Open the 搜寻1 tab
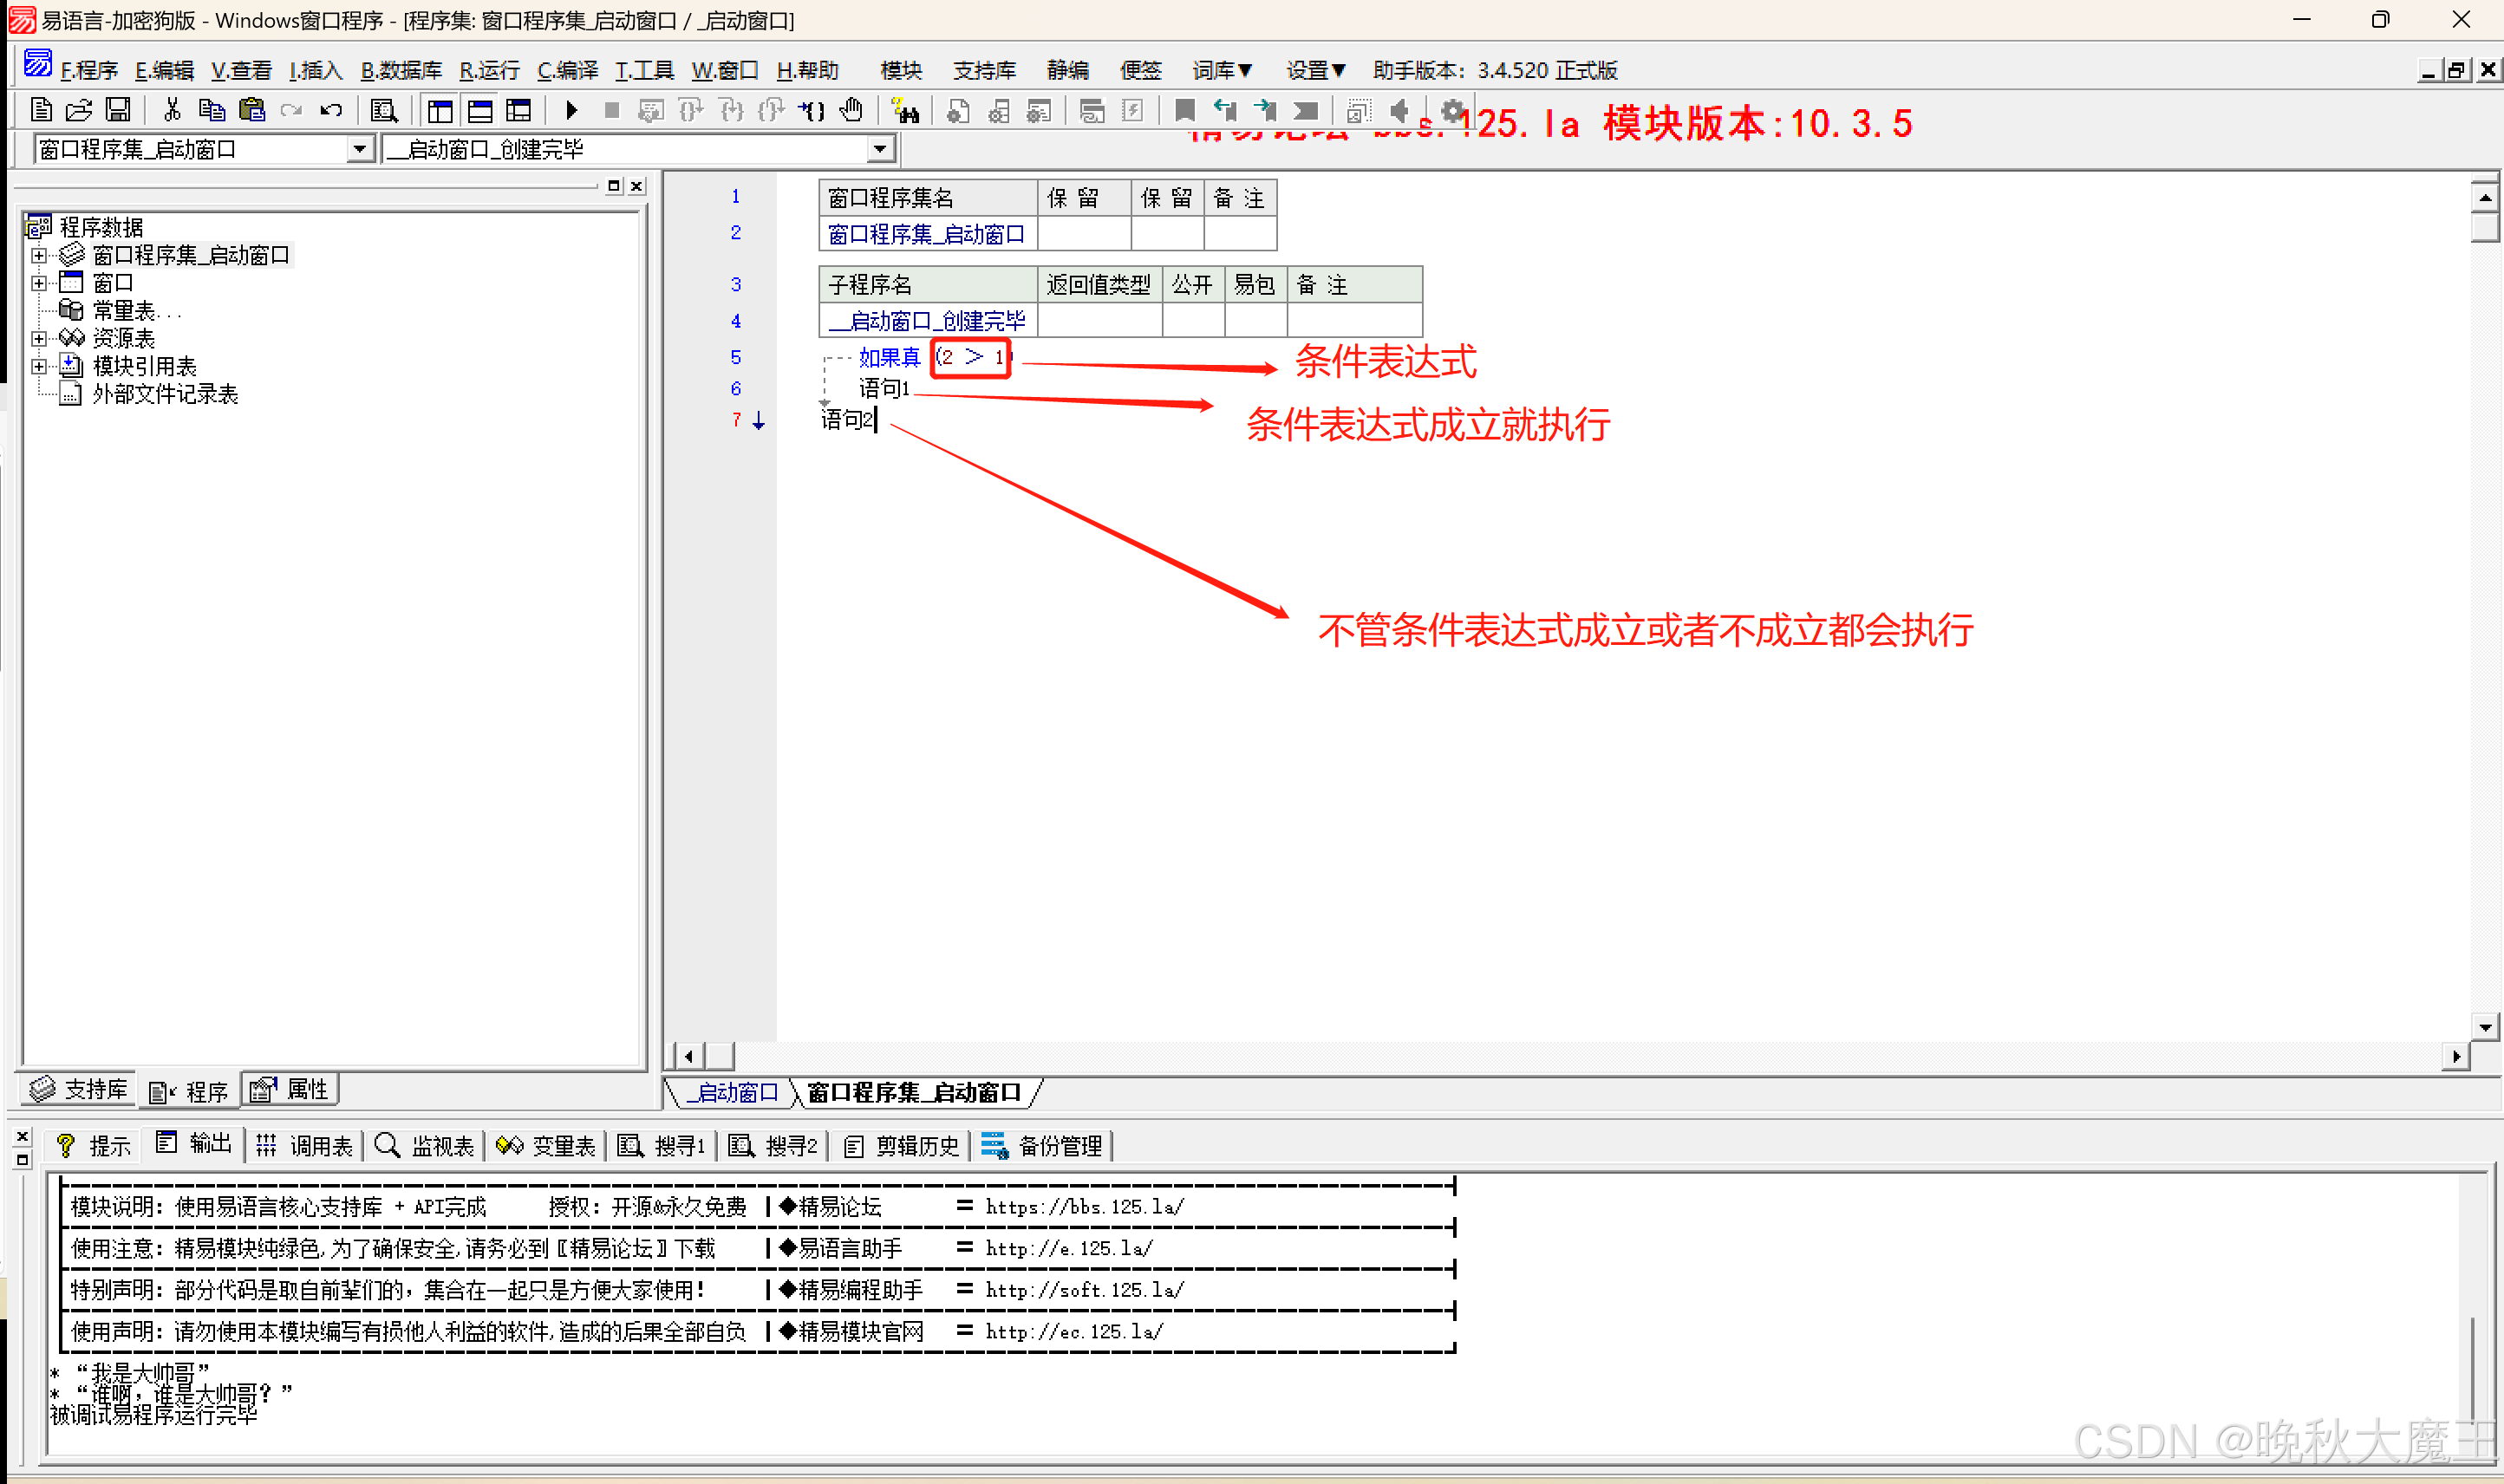 [x=662, y=1146]
